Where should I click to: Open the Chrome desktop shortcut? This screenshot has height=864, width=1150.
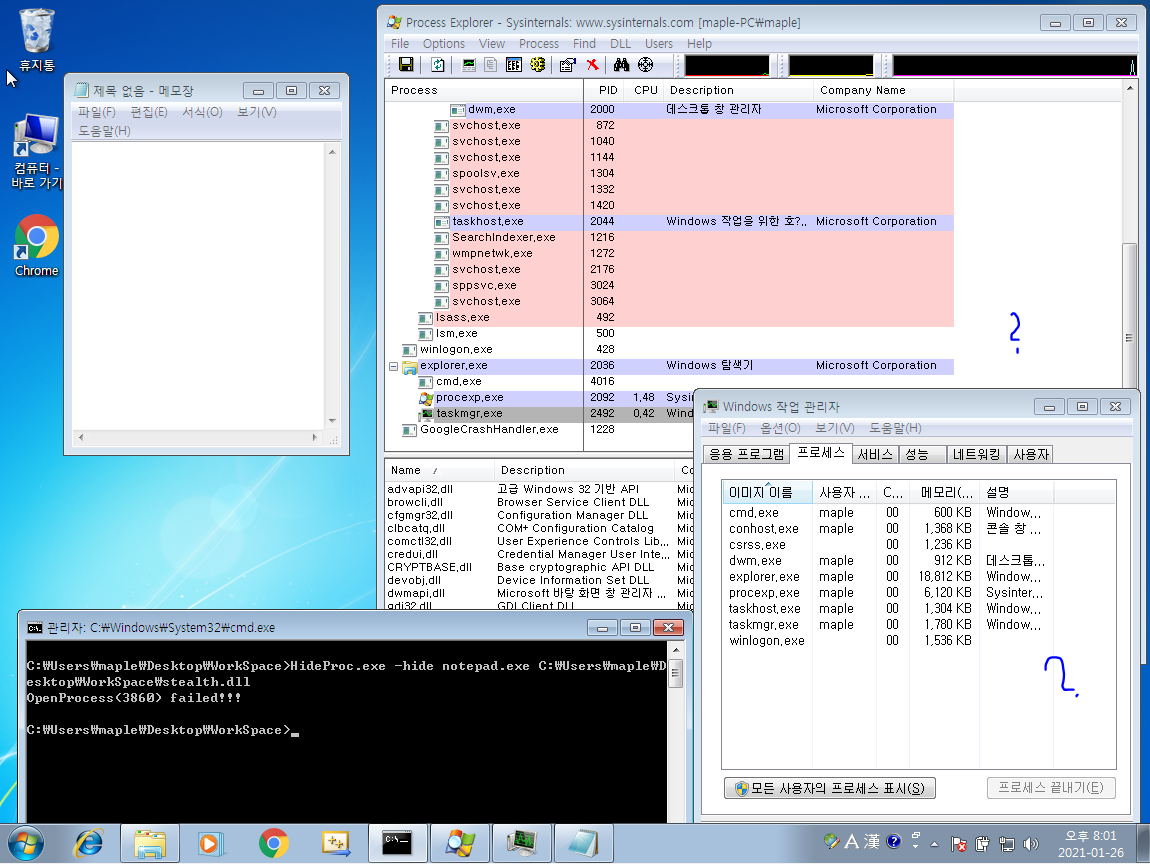[37, 246]
